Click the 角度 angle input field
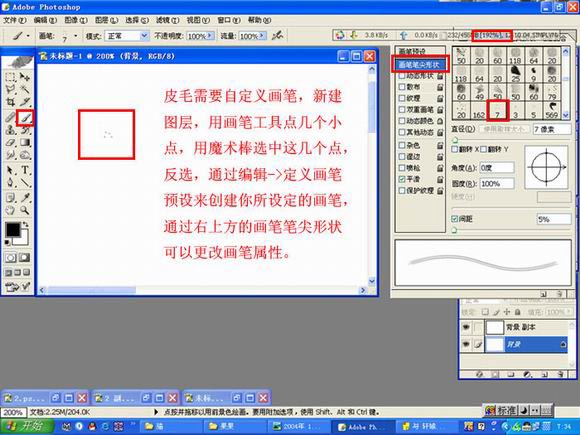580x435 pixels. tap(496, 168)
